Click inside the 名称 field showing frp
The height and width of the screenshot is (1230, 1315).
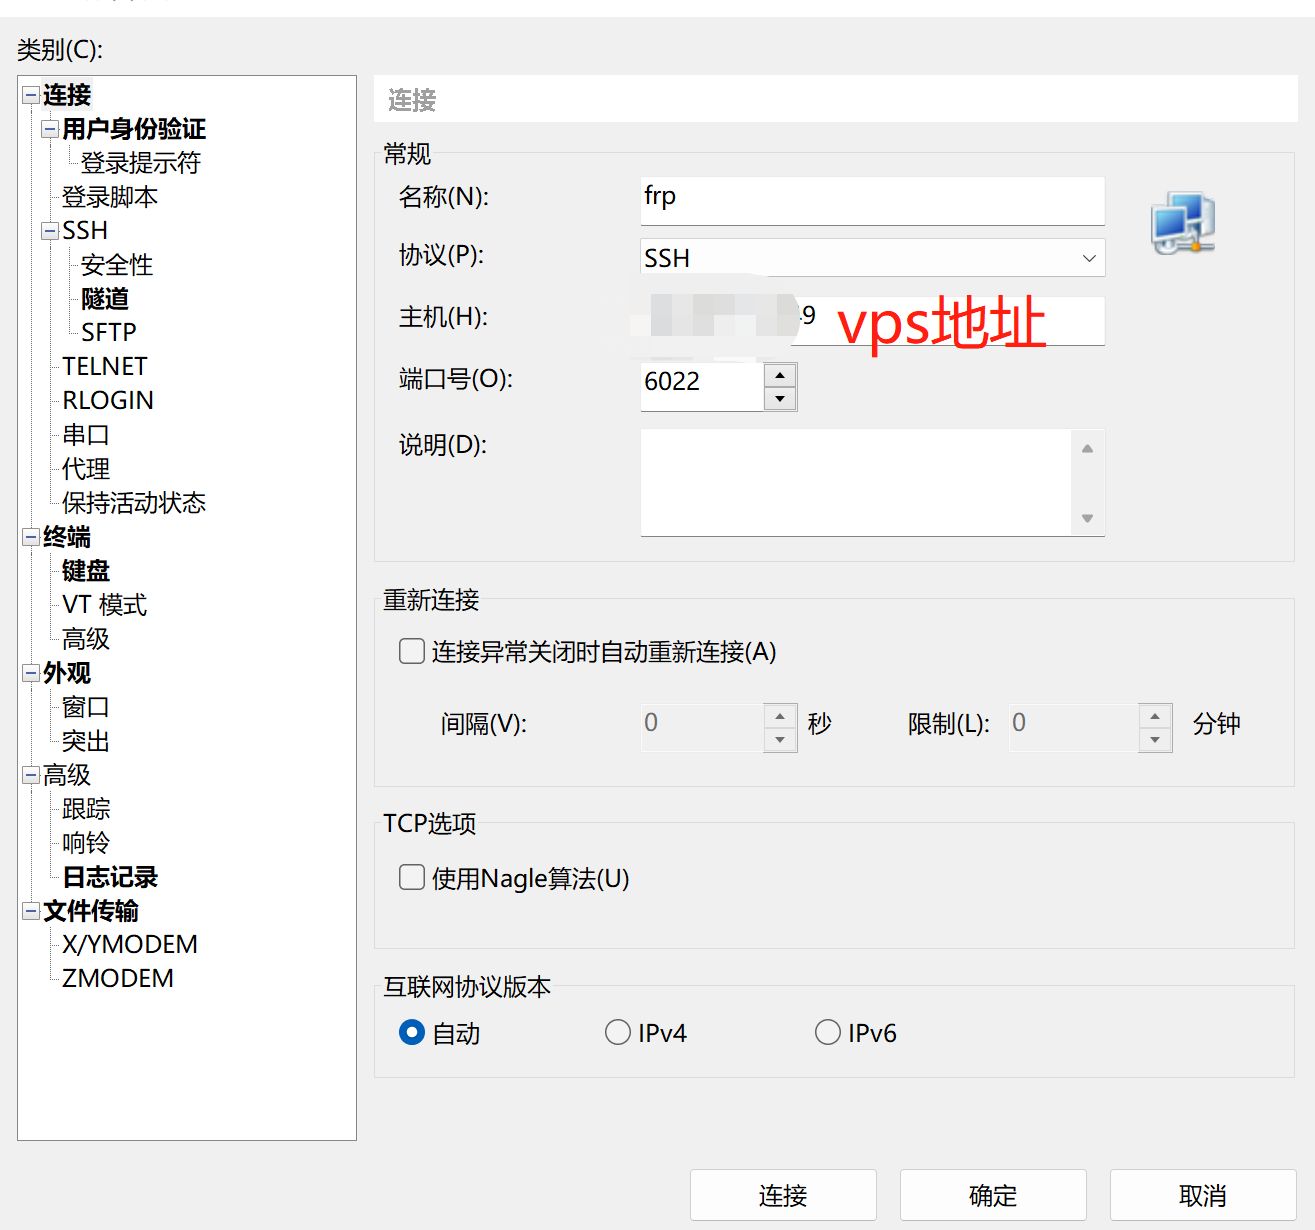click(x=870, y=199)
